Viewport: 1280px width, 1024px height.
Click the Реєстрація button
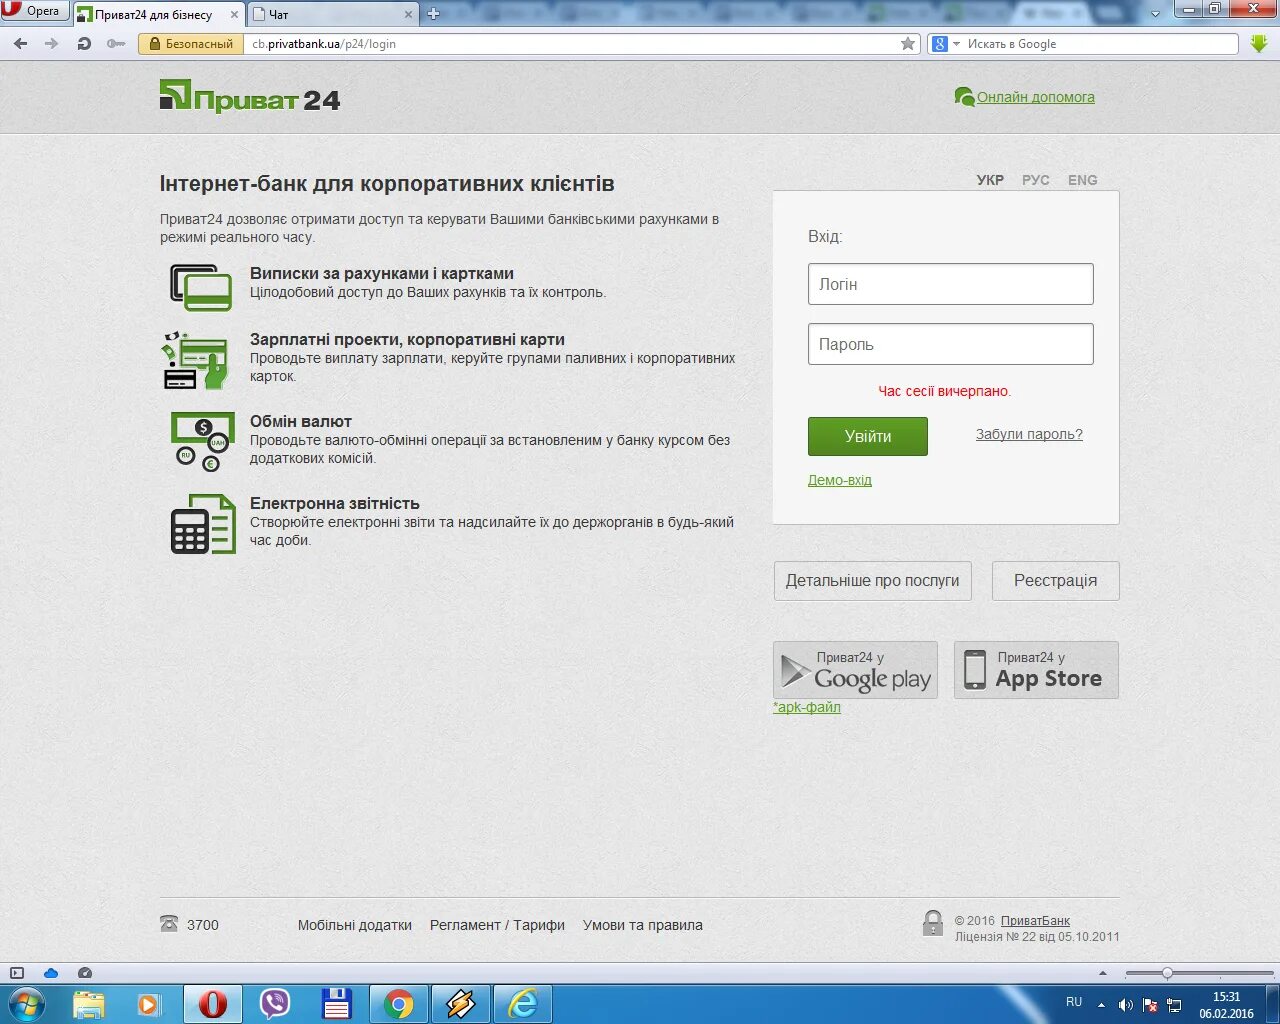pos(1055,581)
